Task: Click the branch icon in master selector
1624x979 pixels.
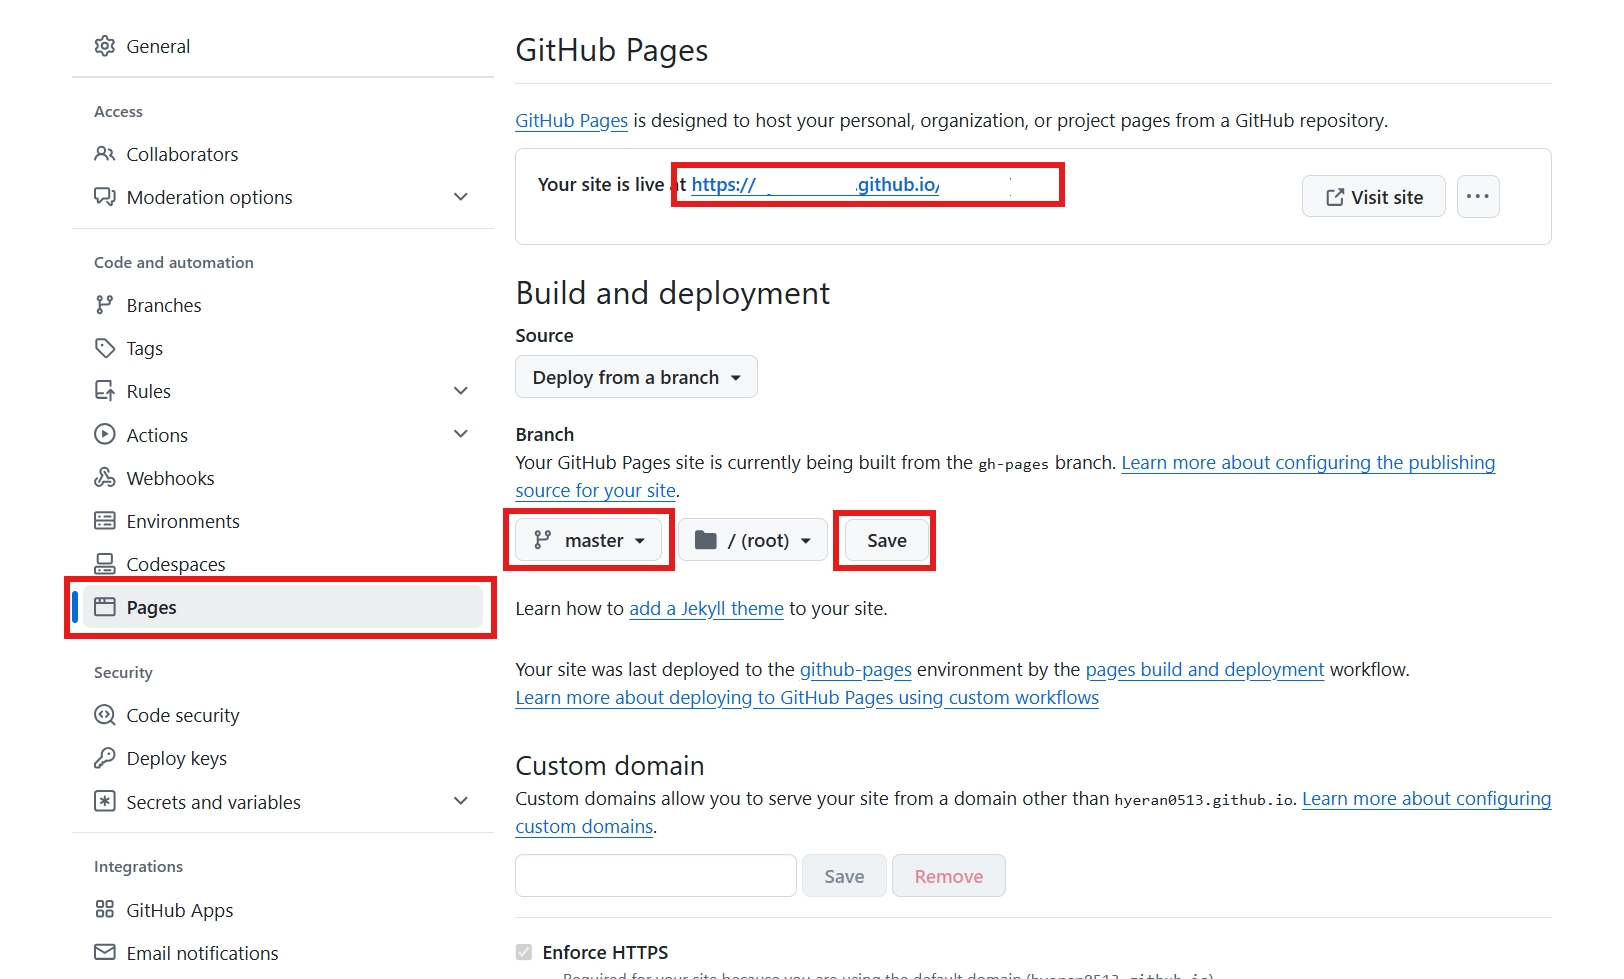Action: (543, 540)
